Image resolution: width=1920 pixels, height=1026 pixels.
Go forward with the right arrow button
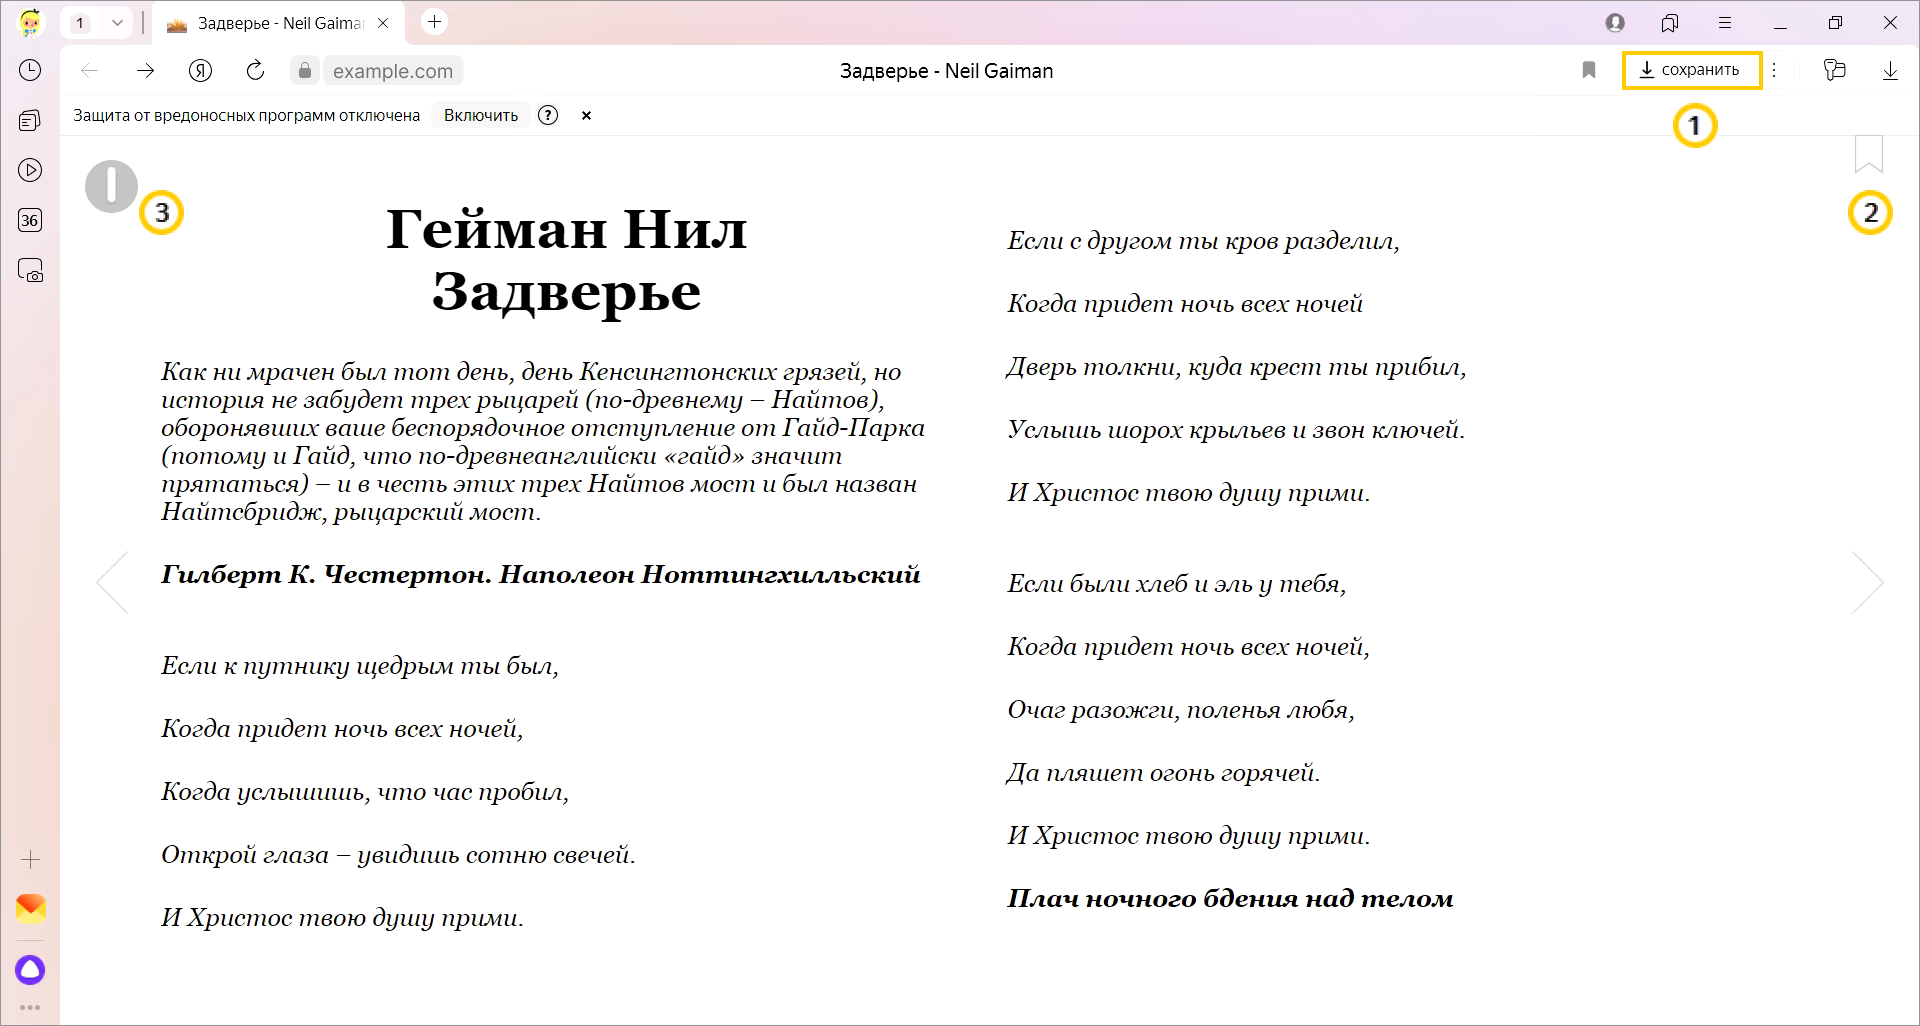point(146,70)
